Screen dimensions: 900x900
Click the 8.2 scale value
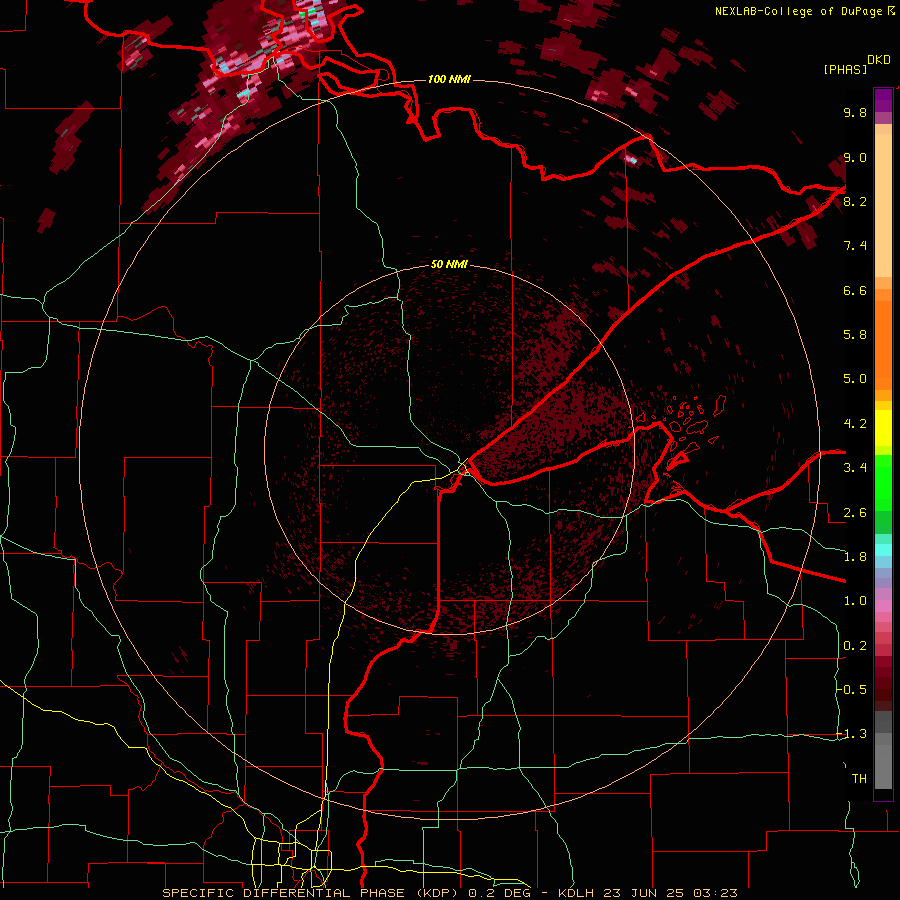(x=855, y=201)
